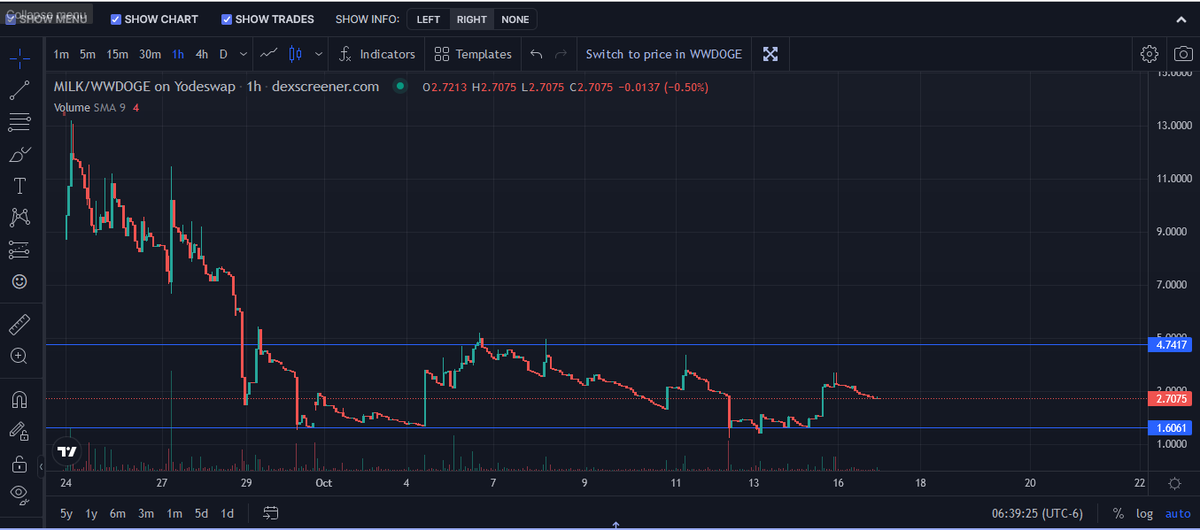Switch to 5m interval
Viewport: 1200px width, 530px height.
[88, 54]
